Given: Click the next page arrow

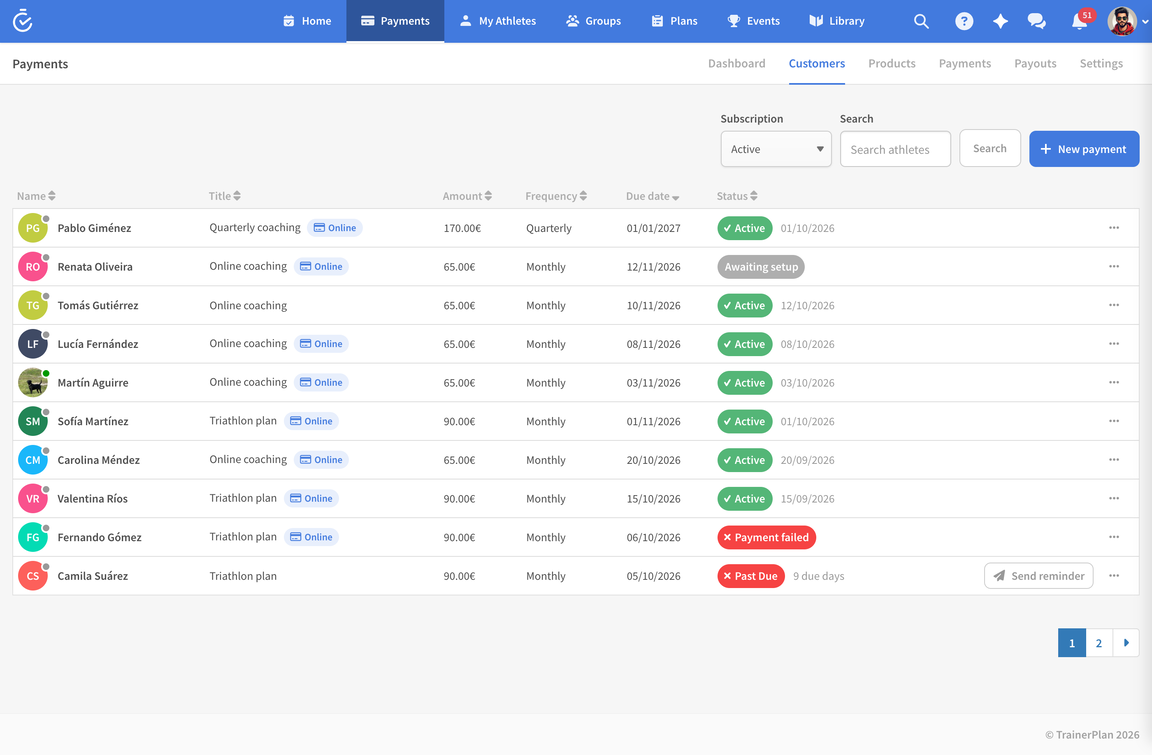Looking at the screenshot, I should (1126, 643).
